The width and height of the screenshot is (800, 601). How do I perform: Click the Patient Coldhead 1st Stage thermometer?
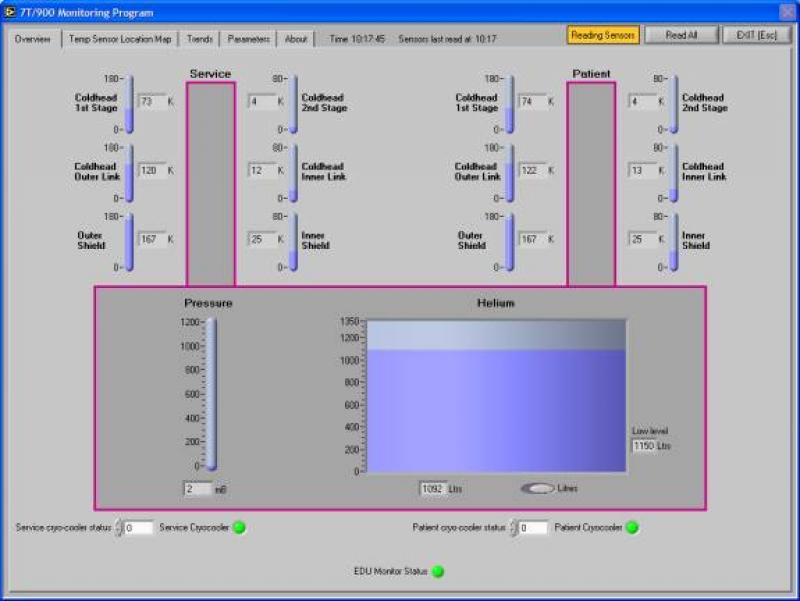tap(510, 105)
